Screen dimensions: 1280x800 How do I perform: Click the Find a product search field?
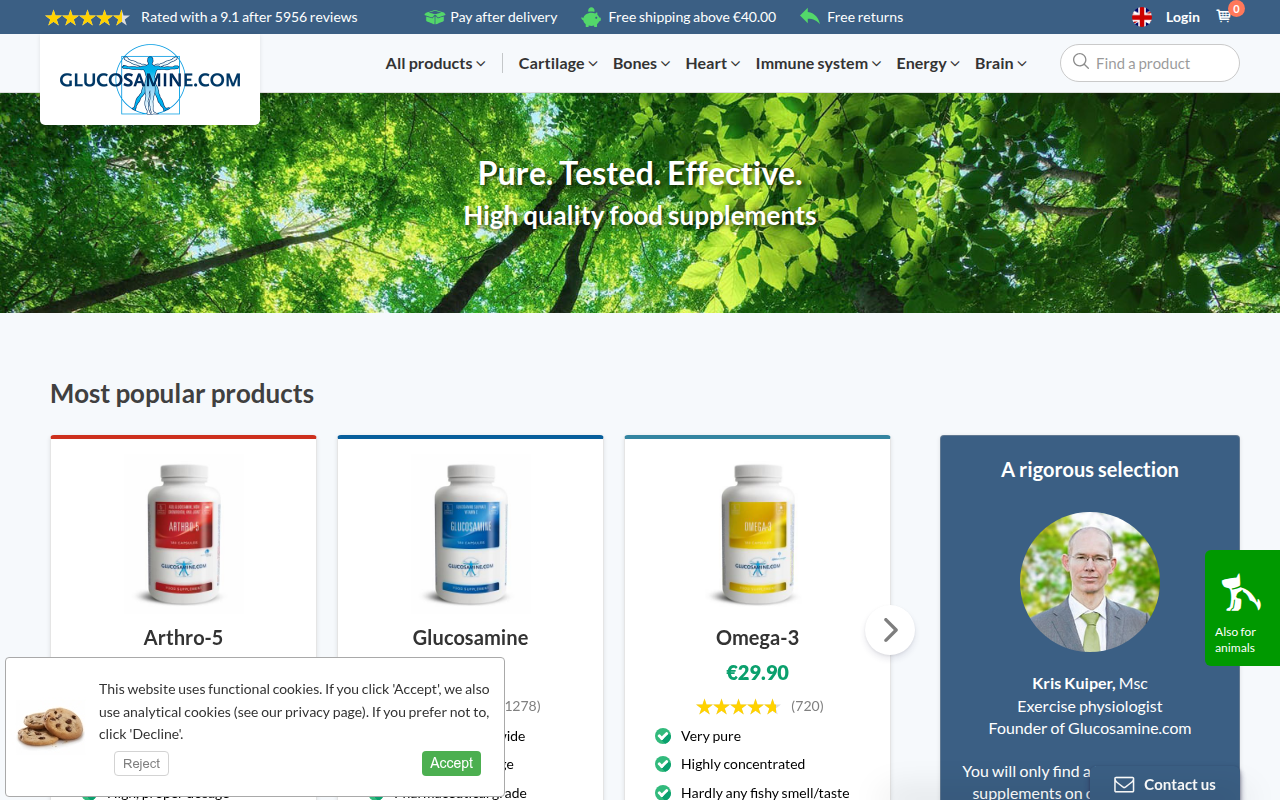pyautogui.click(x=1150, y=63)
